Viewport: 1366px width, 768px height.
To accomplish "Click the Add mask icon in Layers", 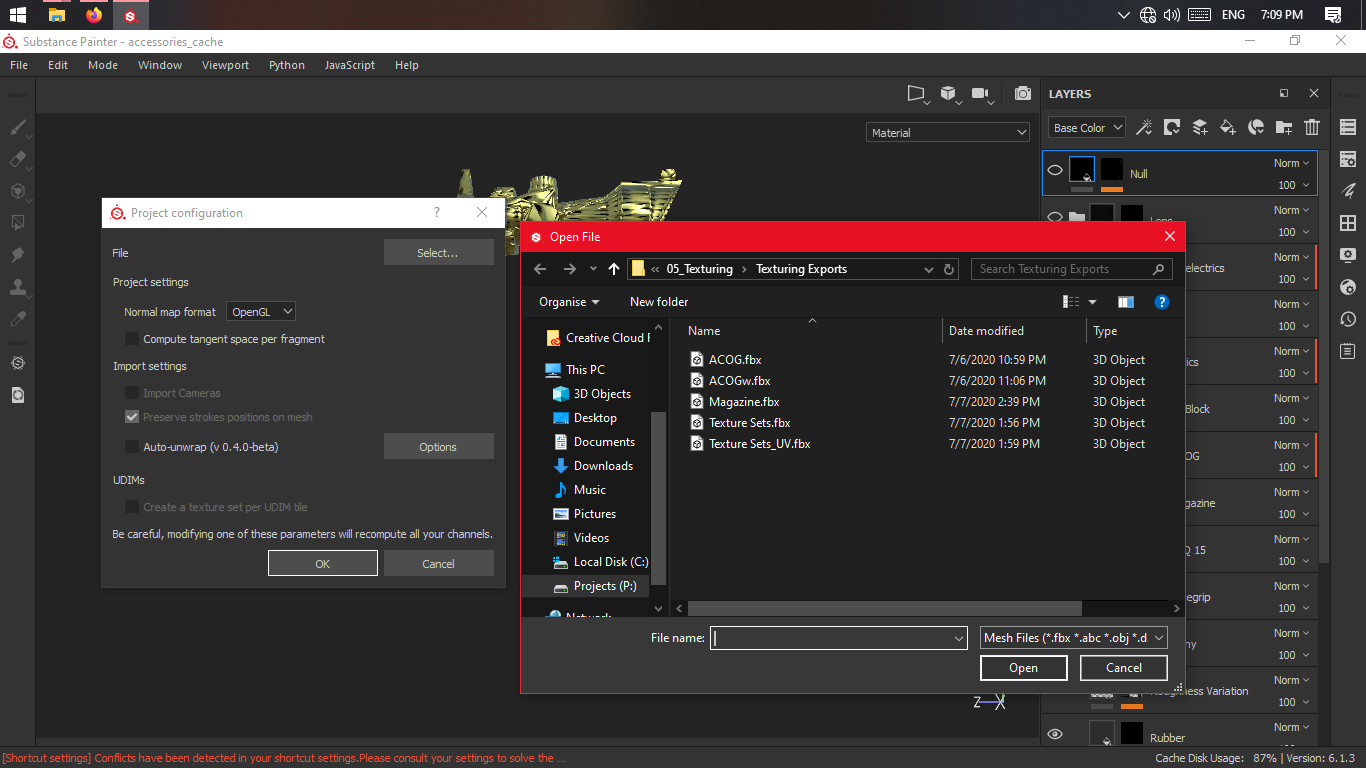I will [x=1172, y=127].
